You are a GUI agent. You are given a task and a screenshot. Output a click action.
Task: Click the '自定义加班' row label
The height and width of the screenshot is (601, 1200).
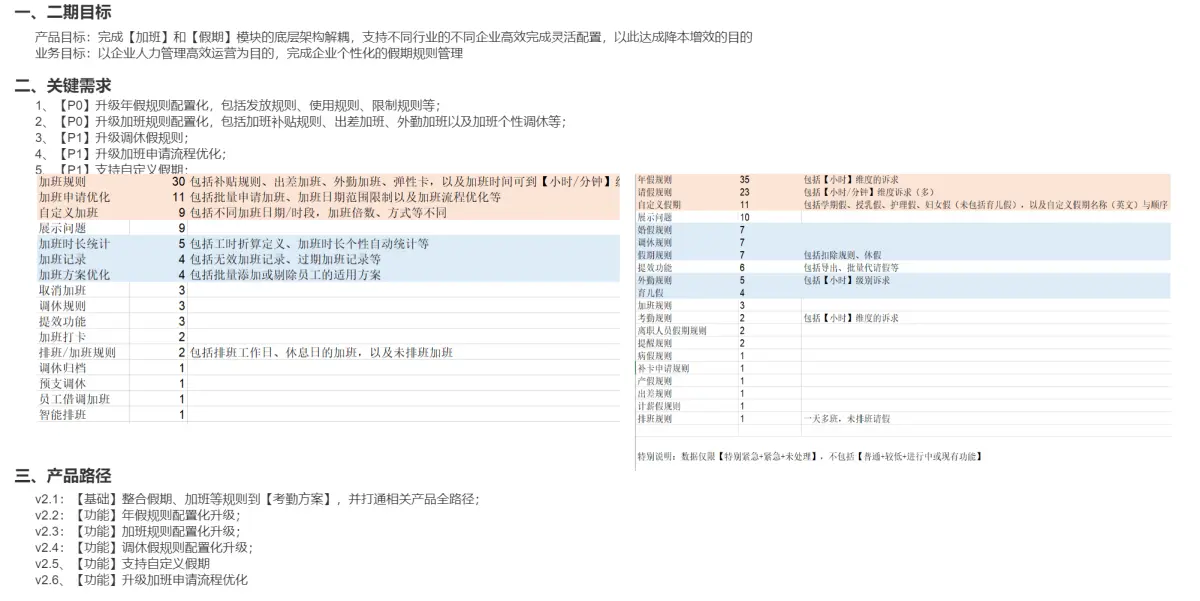tap(69, 213)
